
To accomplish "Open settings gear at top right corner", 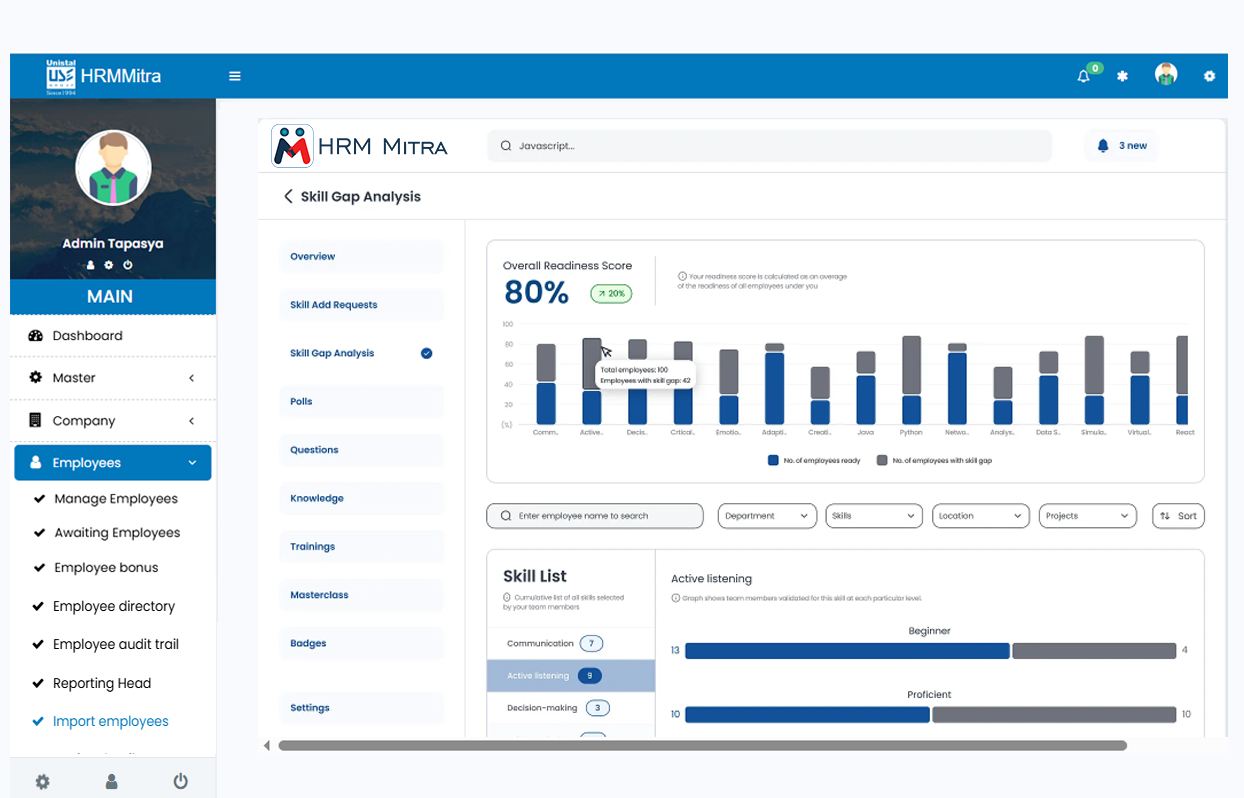I will tap(1209, 76).
